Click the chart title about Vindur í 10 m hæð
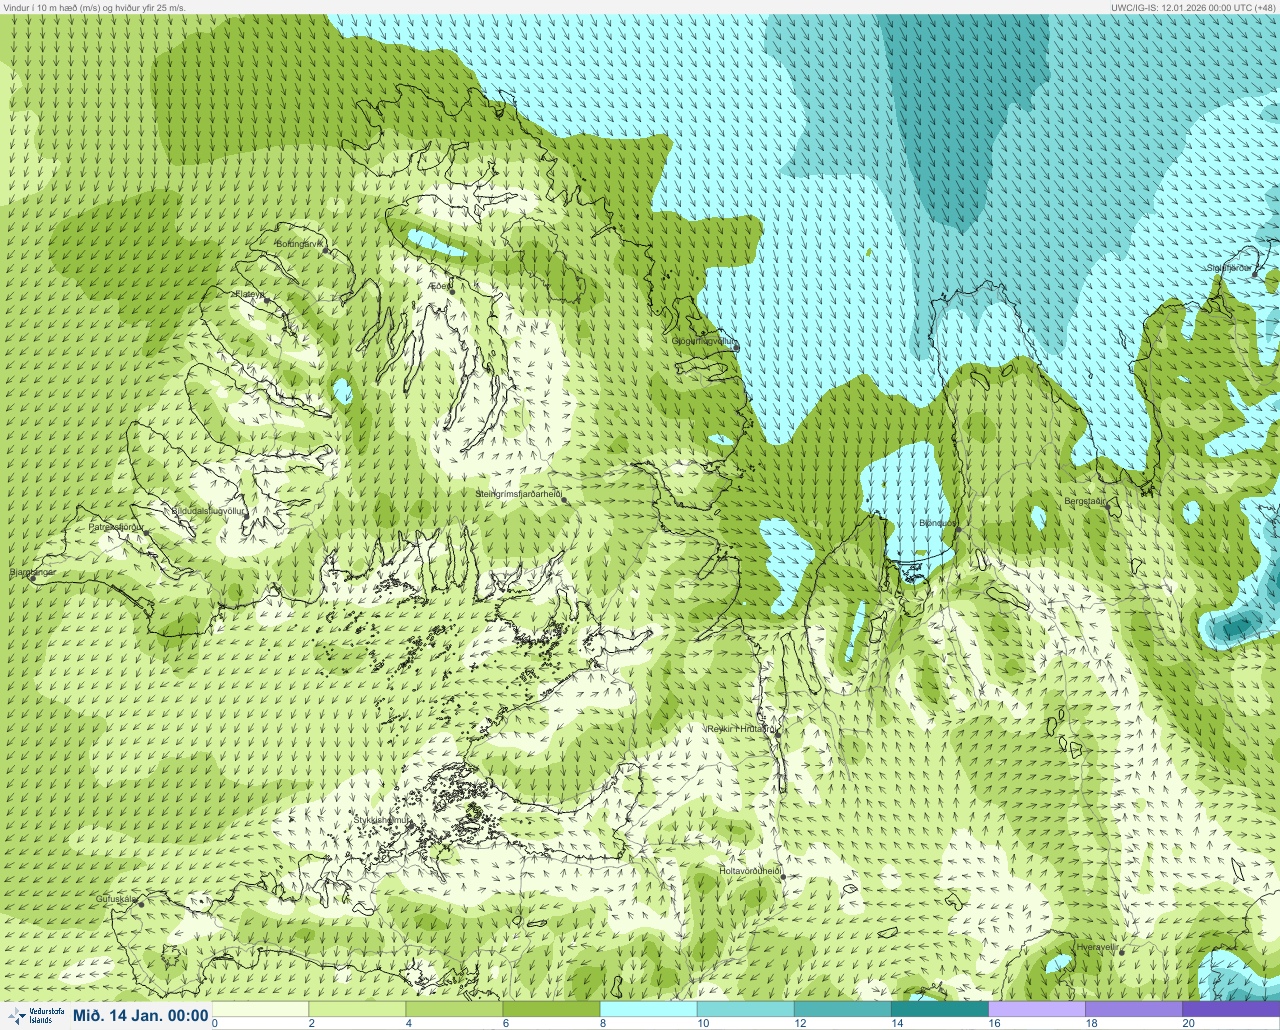The height and width of the screenshot is (1030, 1280). (95, 7)
